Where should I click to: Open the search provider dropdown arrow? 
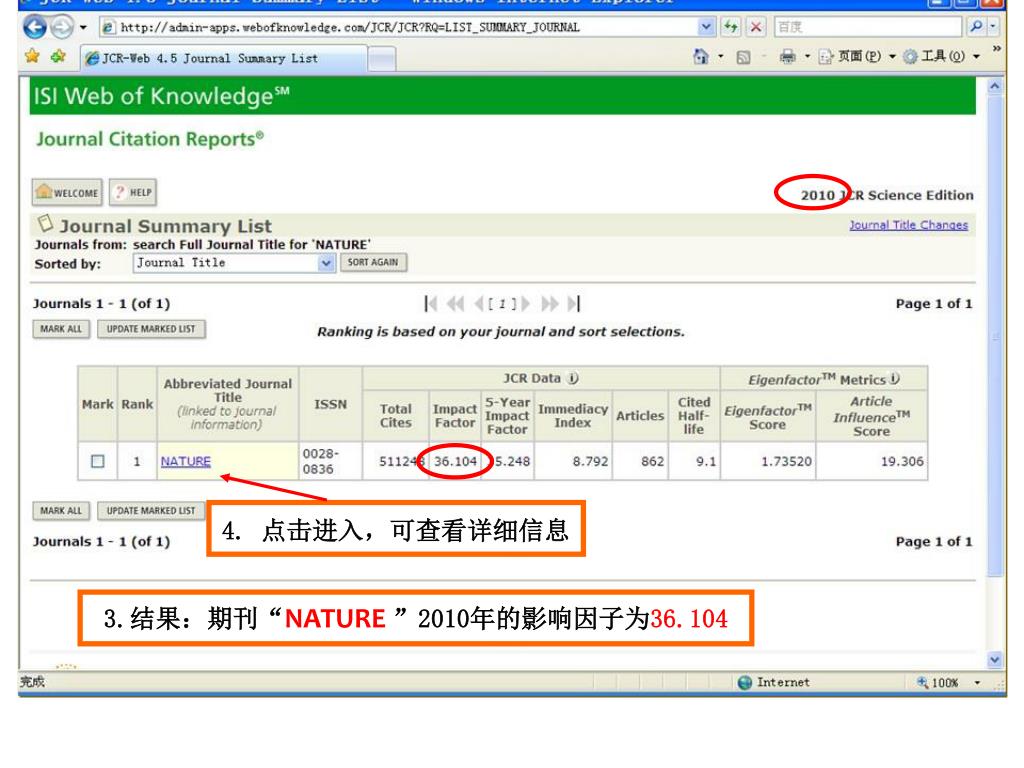point(993,27)
